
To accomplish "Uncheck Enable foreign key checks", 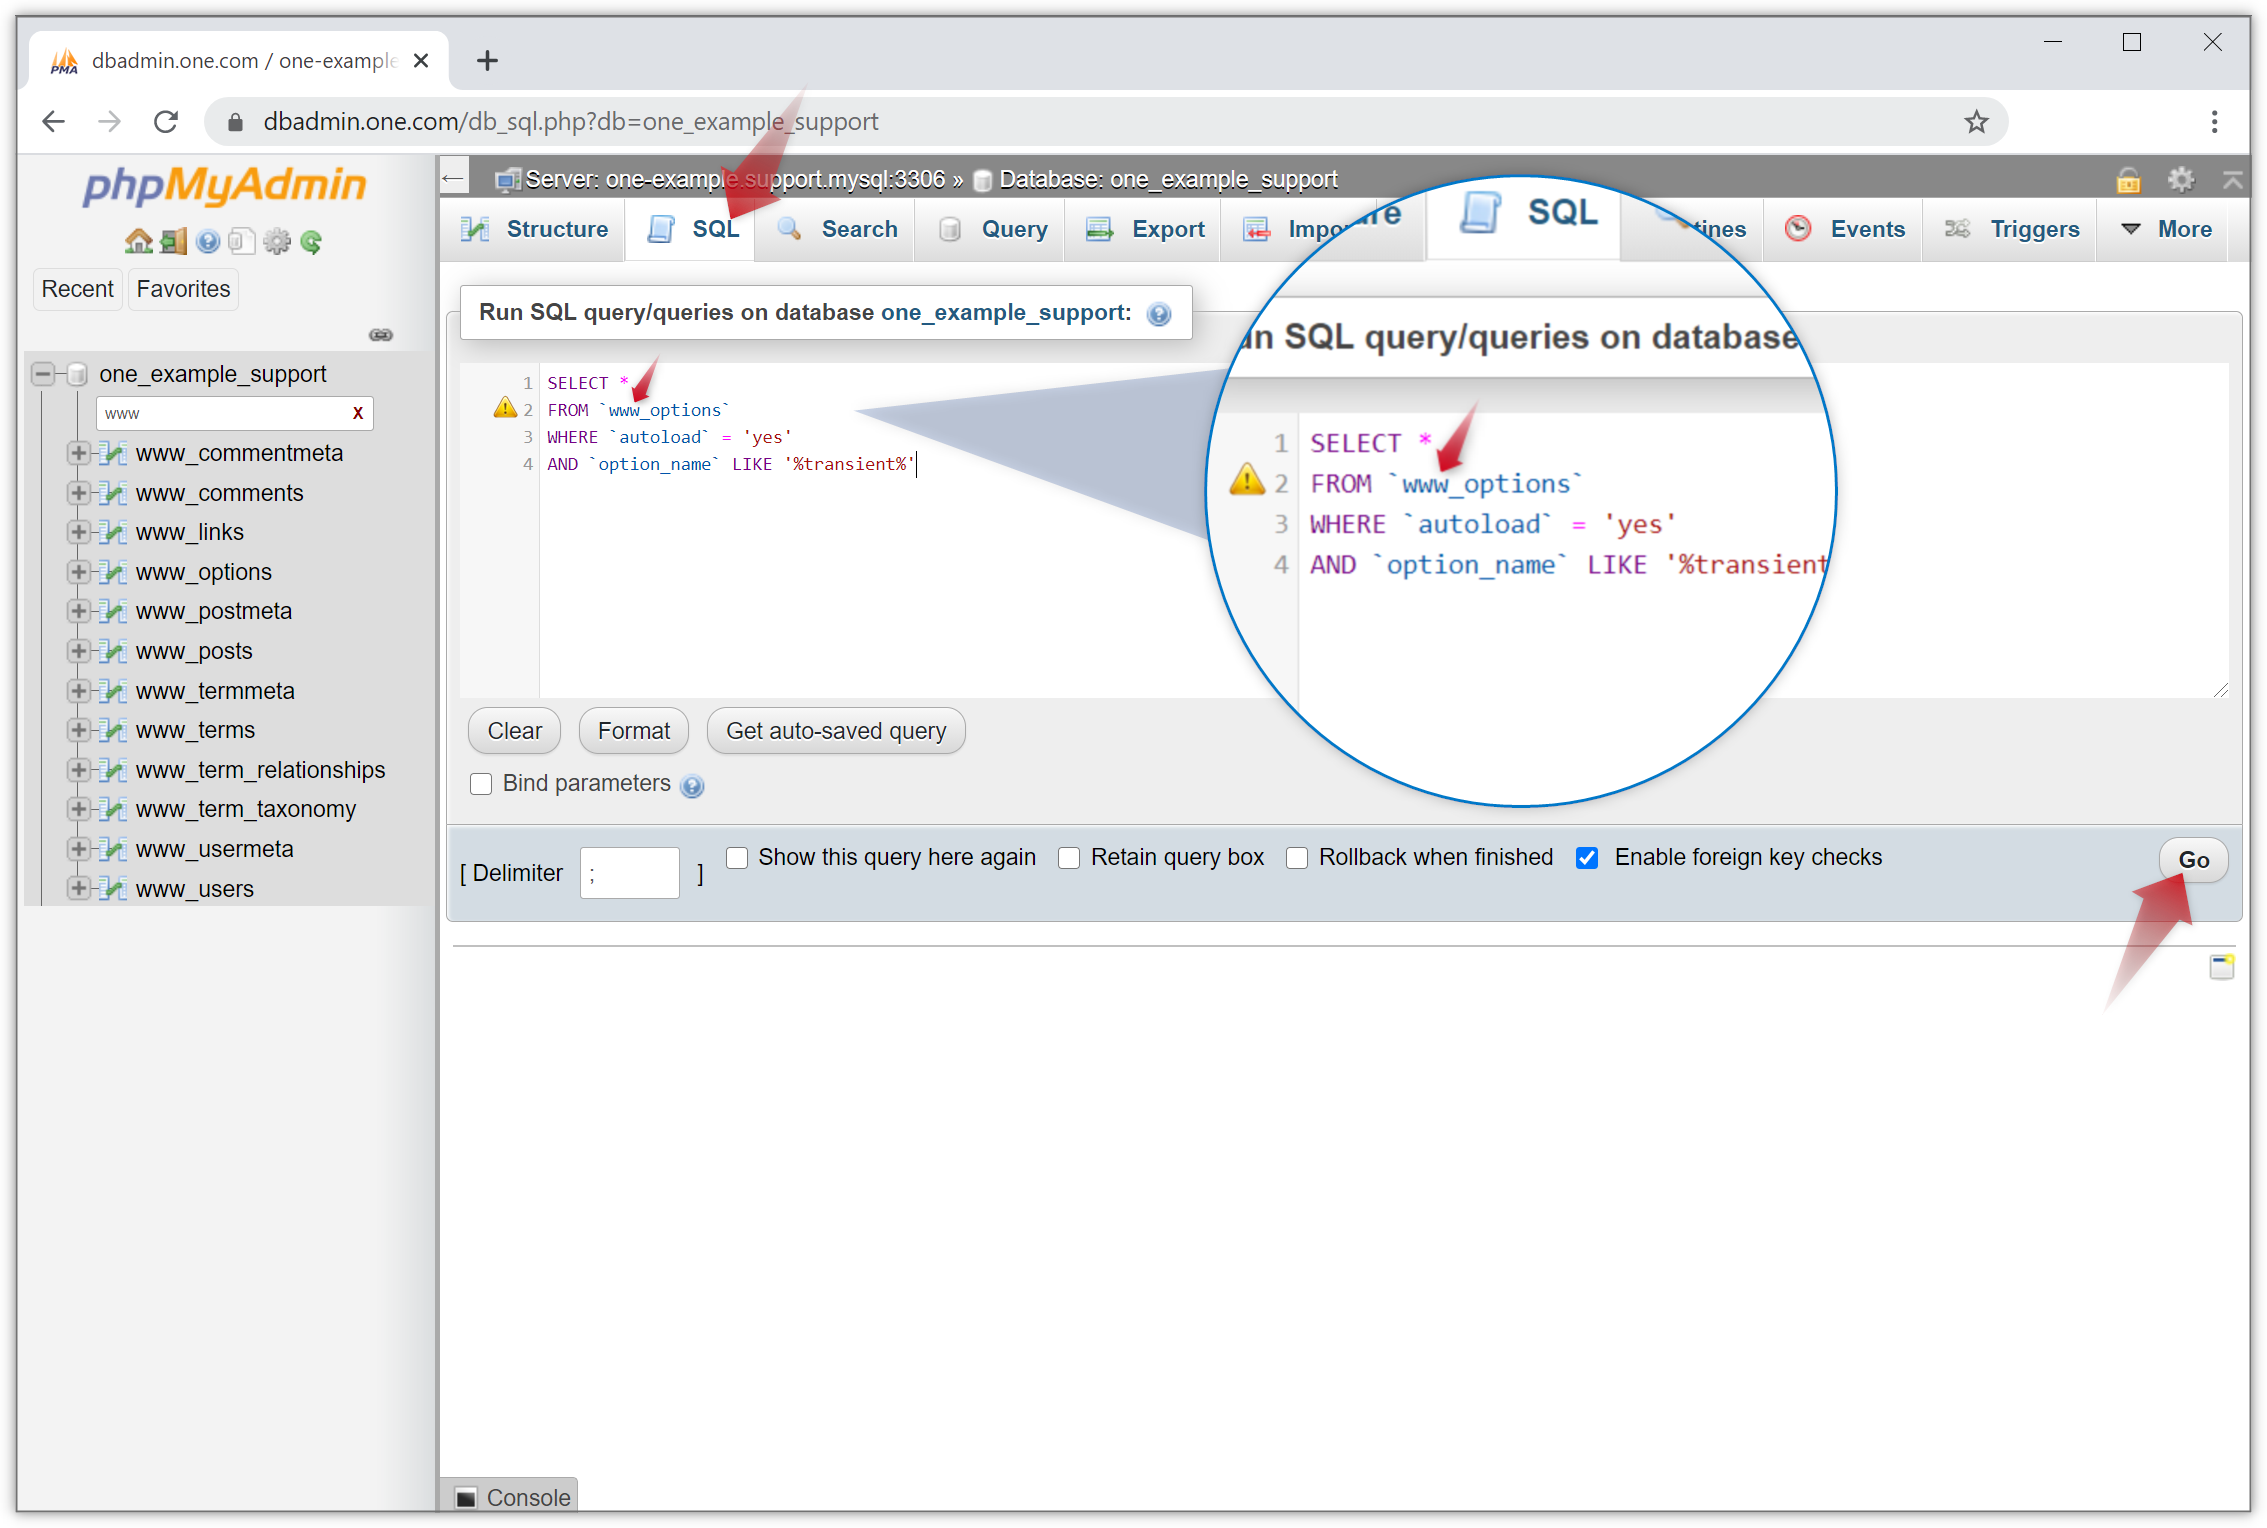I will (x=1587, y=858).
